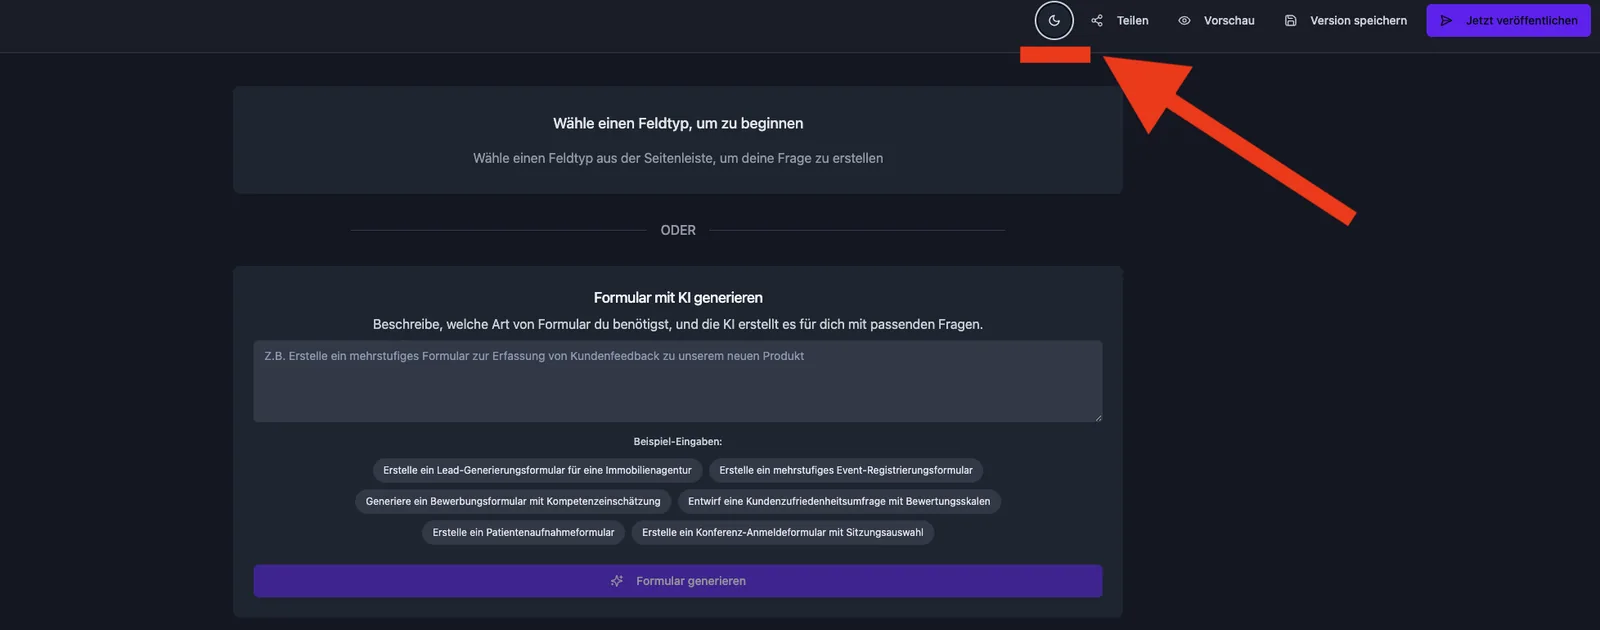
Task: Pick the Konferenz-Anmeldeformular example
Action: click(783, 532)
